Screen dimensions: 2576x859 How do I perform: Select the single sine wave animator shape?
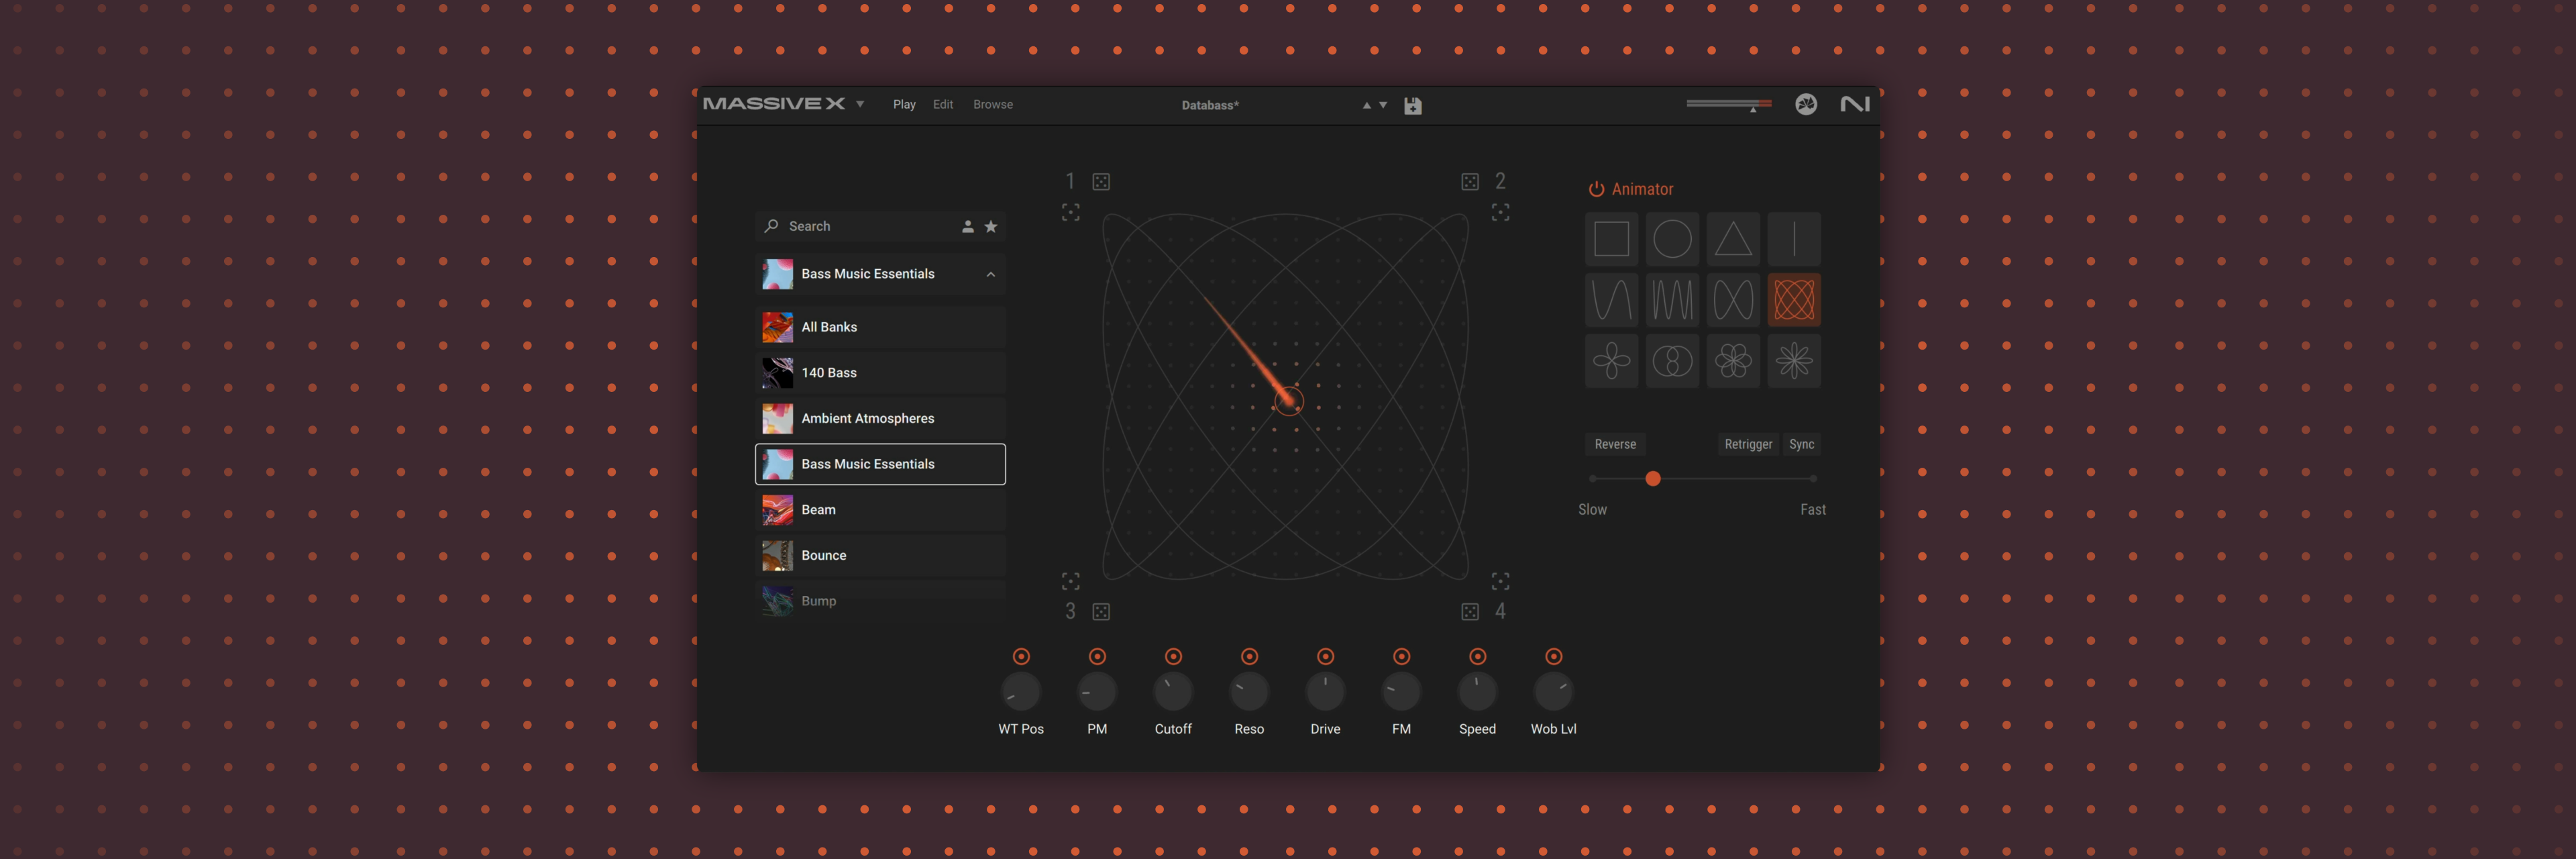coord(1611,300)
